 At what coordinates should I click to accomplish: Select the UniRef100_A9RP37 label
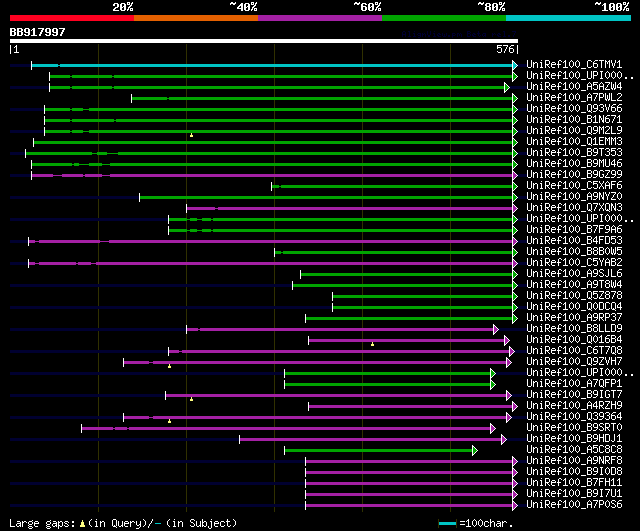coord(574,318)
